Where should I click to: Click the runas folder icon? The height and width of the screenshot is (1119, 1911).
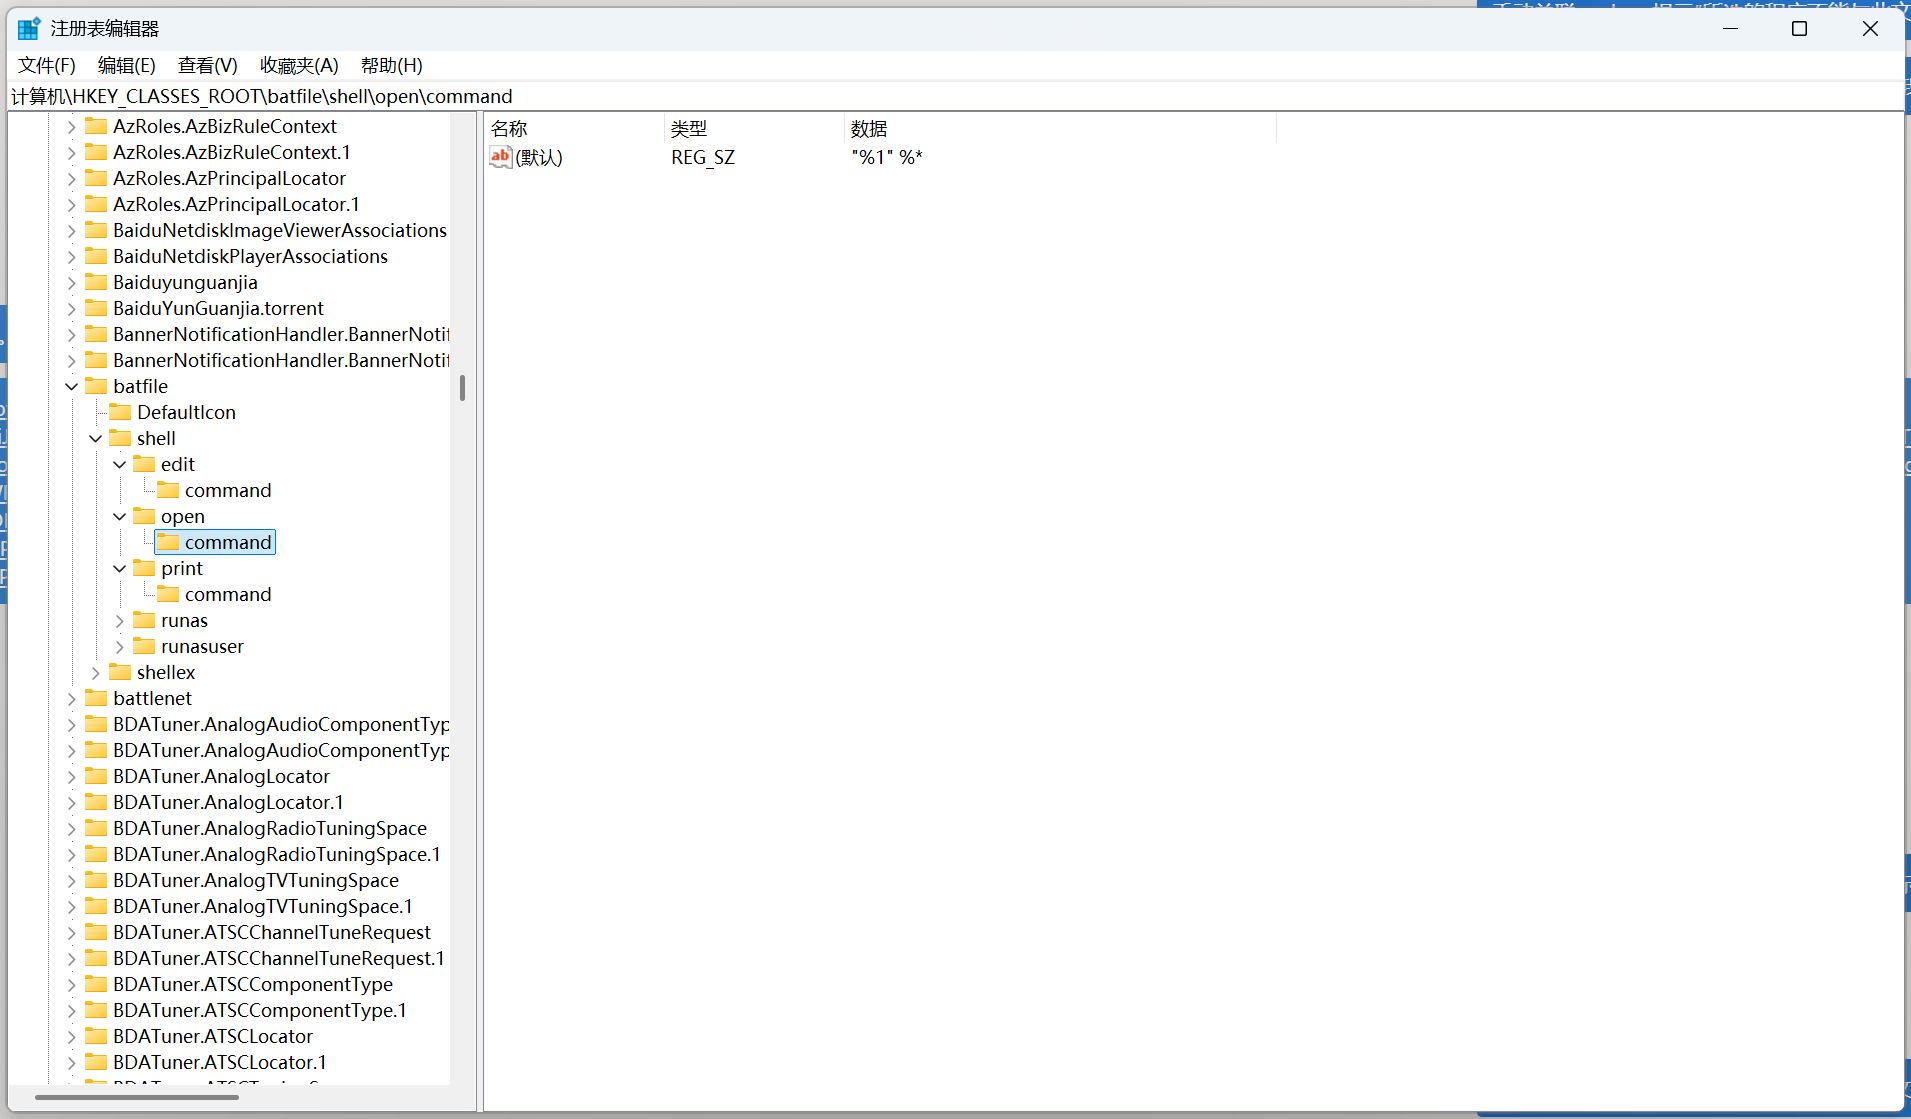click(144, 620)
